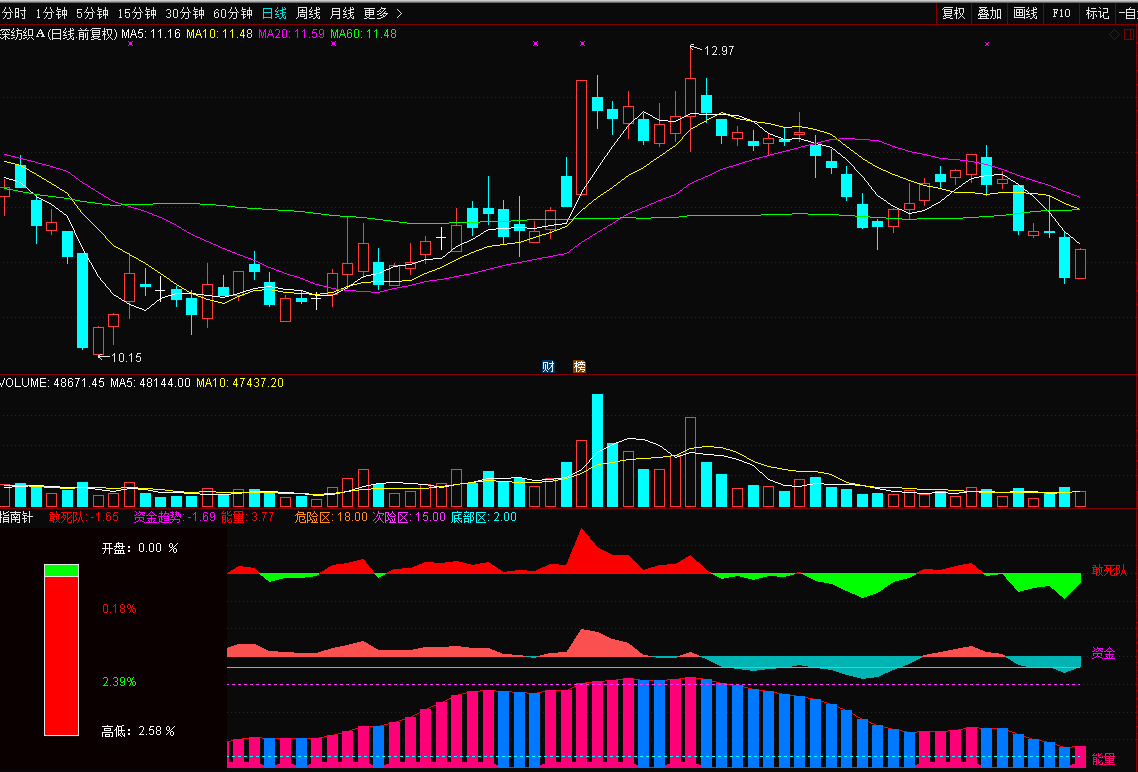This screenshot has height=772, width=1138.
Task: Toggle the 复权 price adjustment option
Action: click(x=953, y=13)
